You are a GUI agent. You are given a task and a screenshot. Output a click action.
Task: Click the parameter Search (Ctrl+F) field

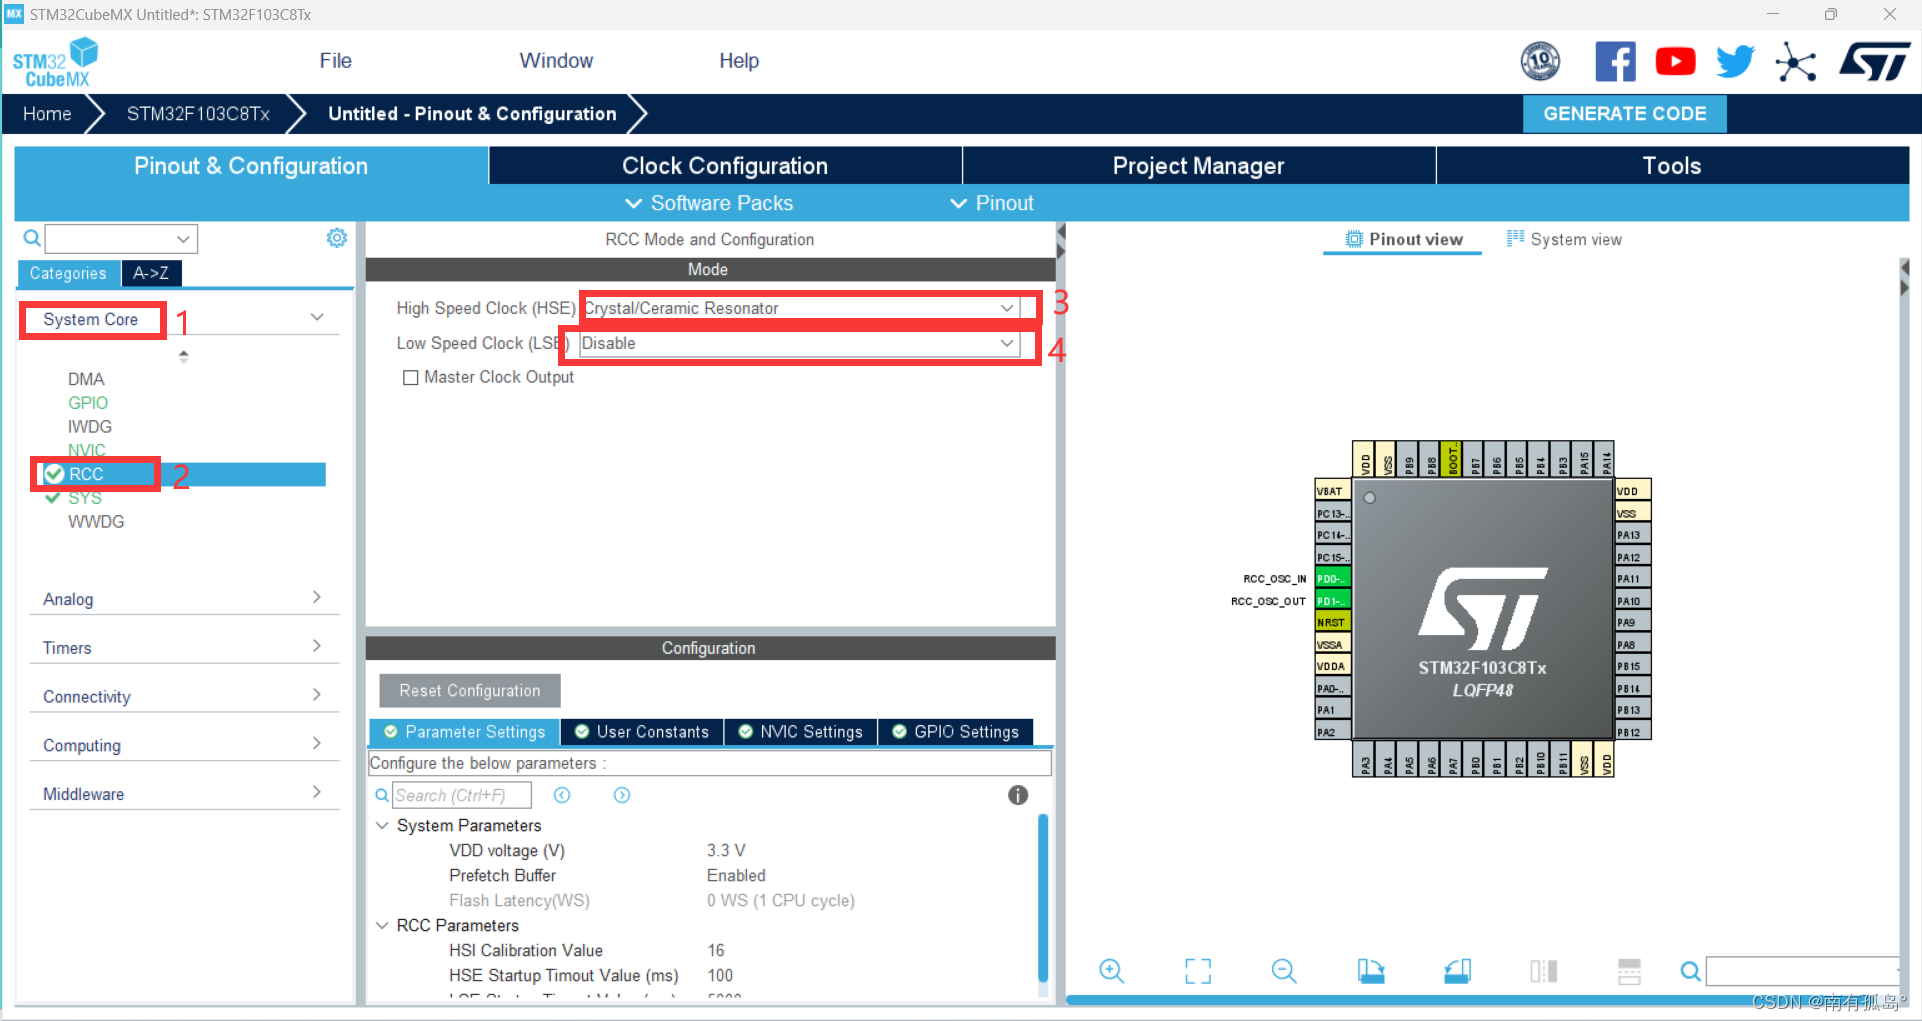[461, 795]
